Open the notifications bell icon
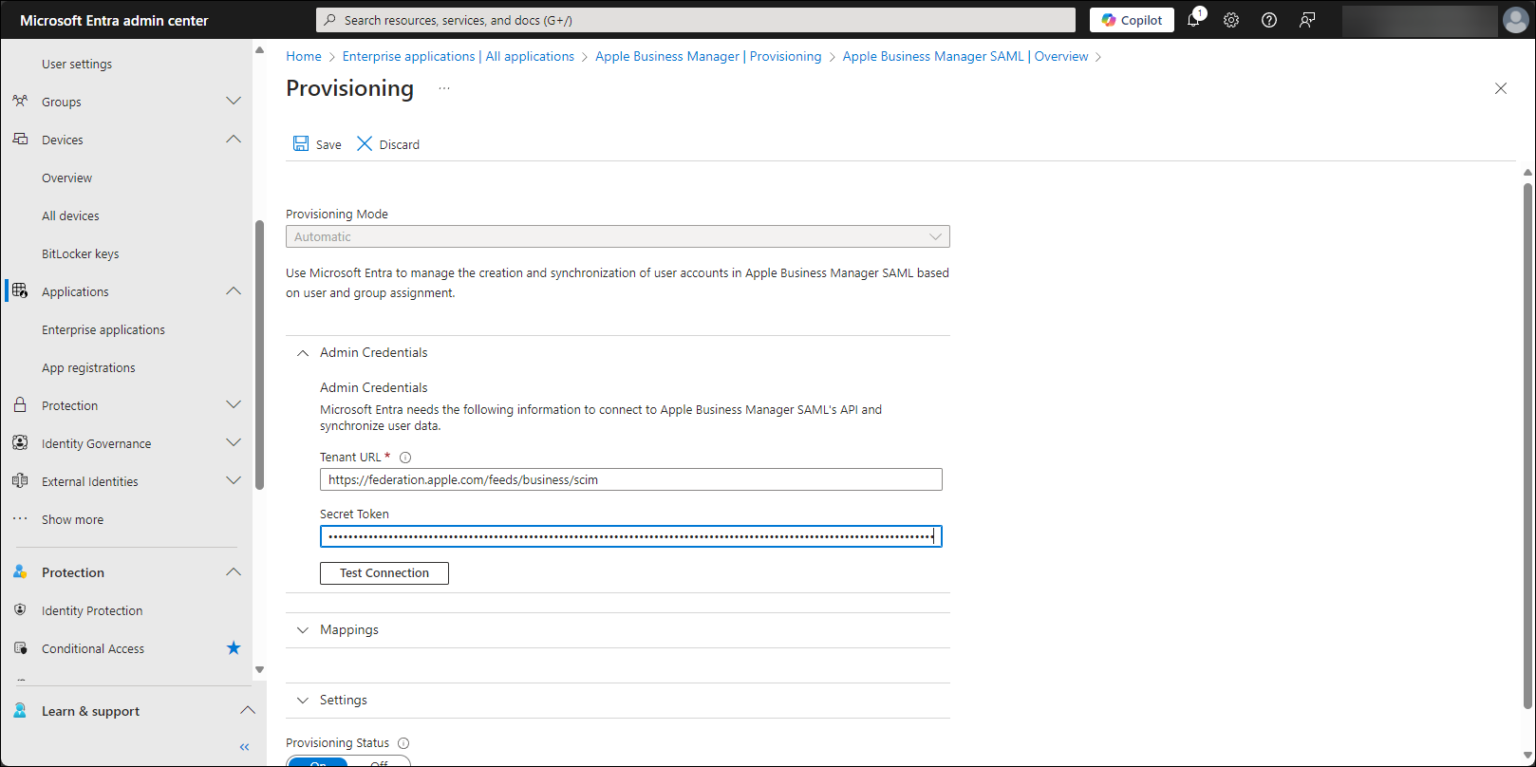1536x767 pixels. pos(1195,19)
